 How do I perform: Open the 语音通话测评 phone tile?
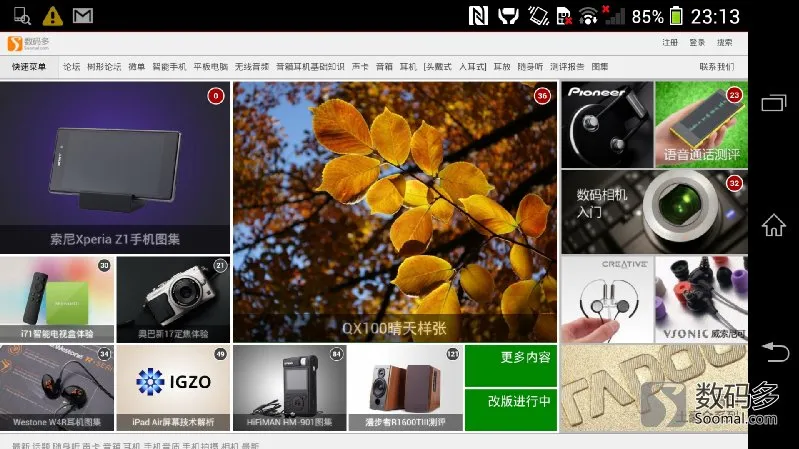point(701,124)
